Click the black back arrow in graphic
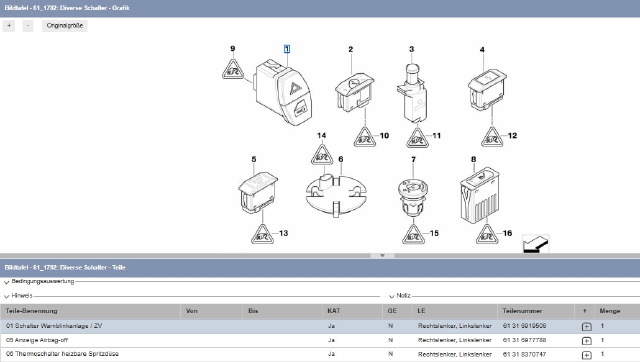 pyautogui.click(x=536, y=244)
